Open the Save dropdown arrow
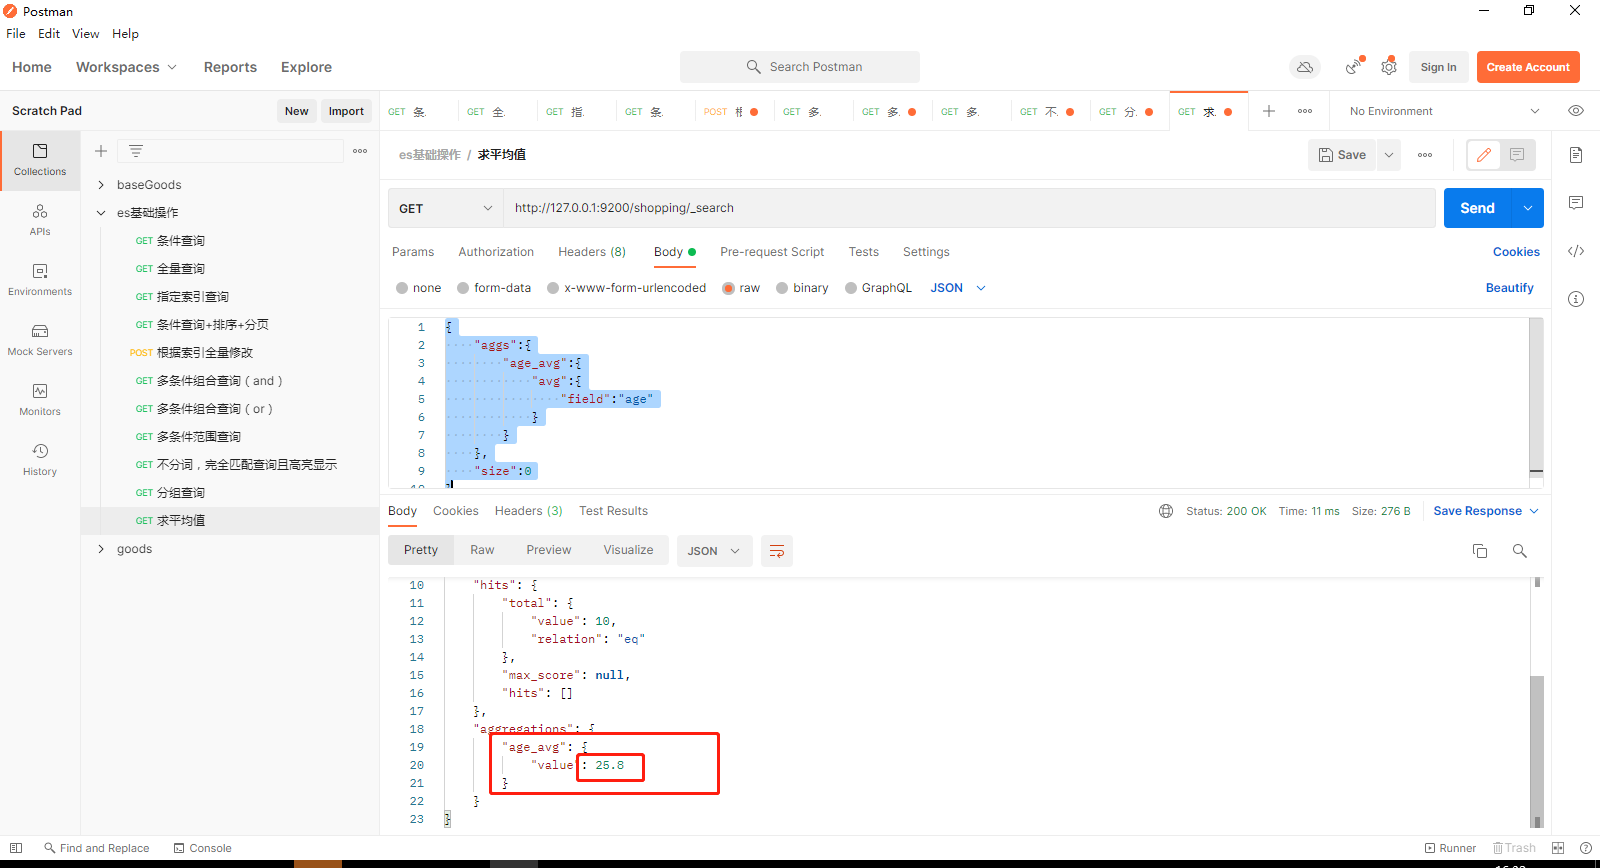This screenshot has height=868, width=1600. click(1389, 155)
